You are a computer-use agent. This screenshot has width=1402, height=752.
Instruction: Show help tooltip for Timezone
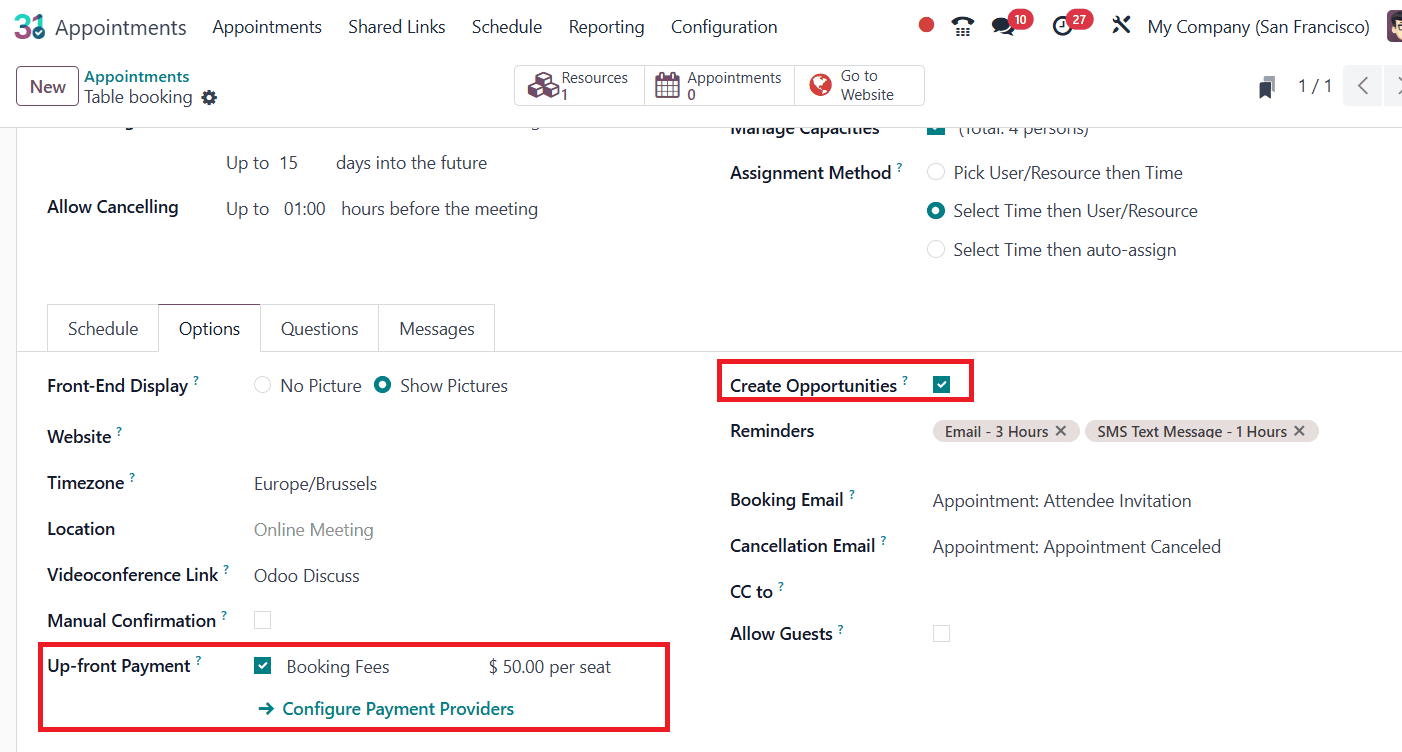(132, 477)
